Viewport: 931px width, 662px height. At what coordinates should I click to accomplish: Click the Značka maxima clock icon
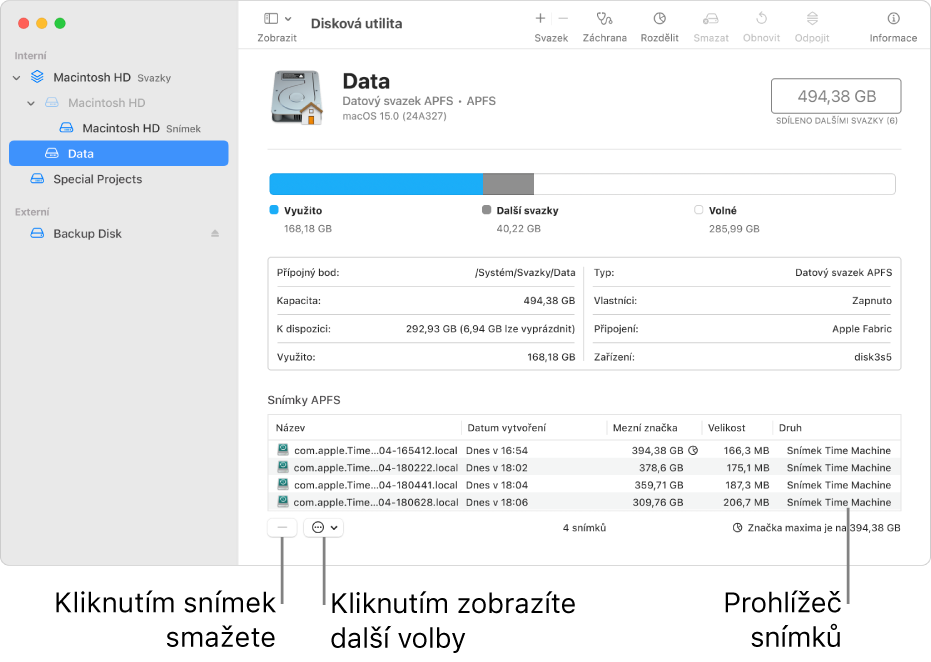pyautogui.click(x=737, y=527)
